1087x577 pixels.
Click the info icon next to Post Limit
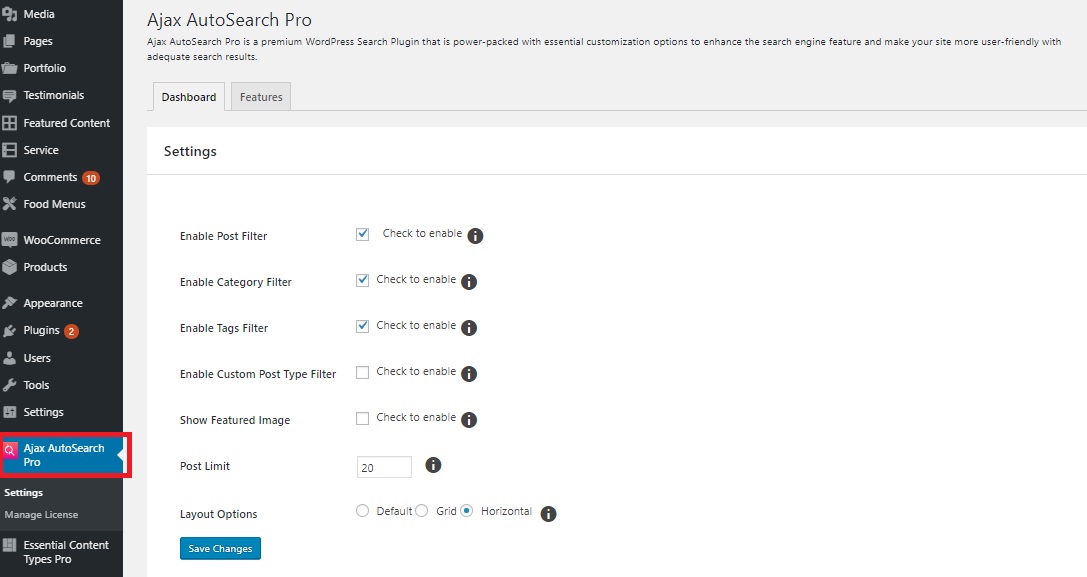coord(433,465)
